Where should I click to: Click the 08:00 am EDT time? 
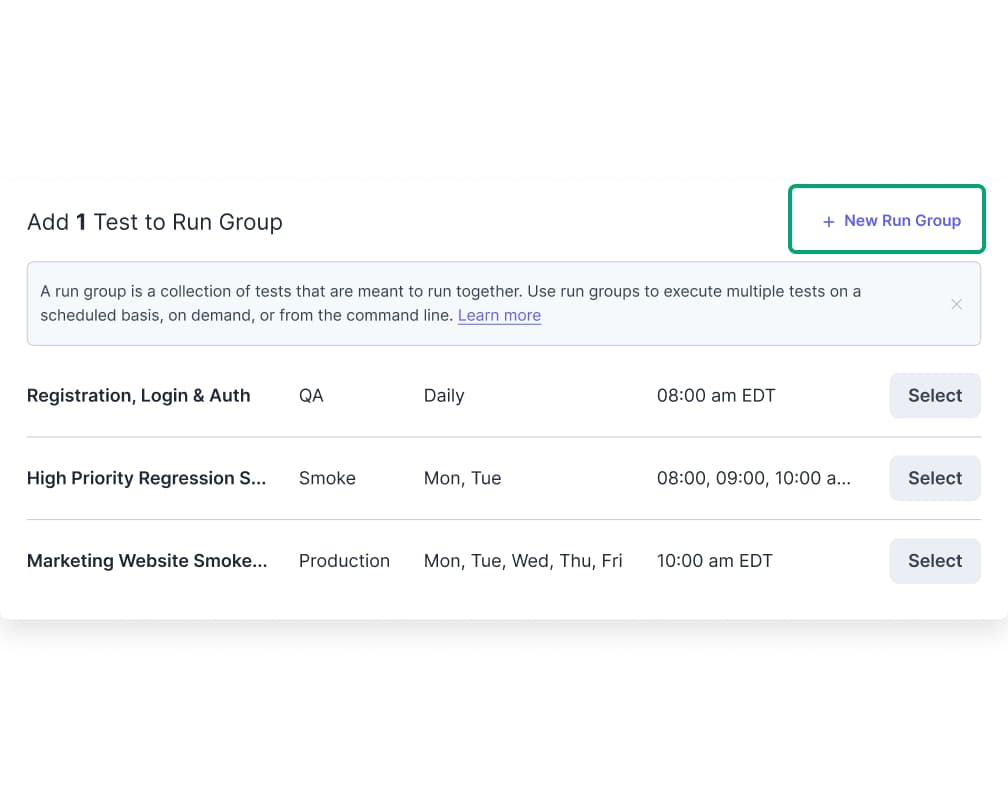tap(716, 395)
